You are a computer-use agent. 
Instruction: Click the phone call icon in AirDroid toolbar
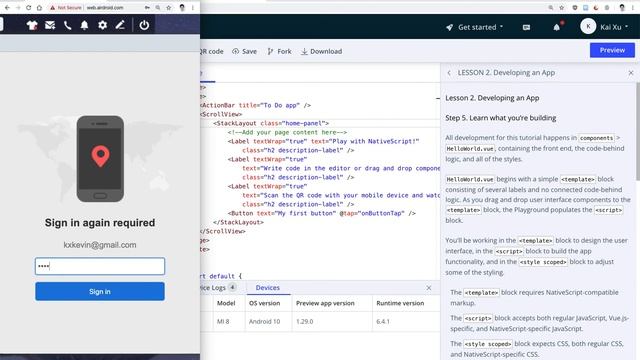(x=67, y=25)
